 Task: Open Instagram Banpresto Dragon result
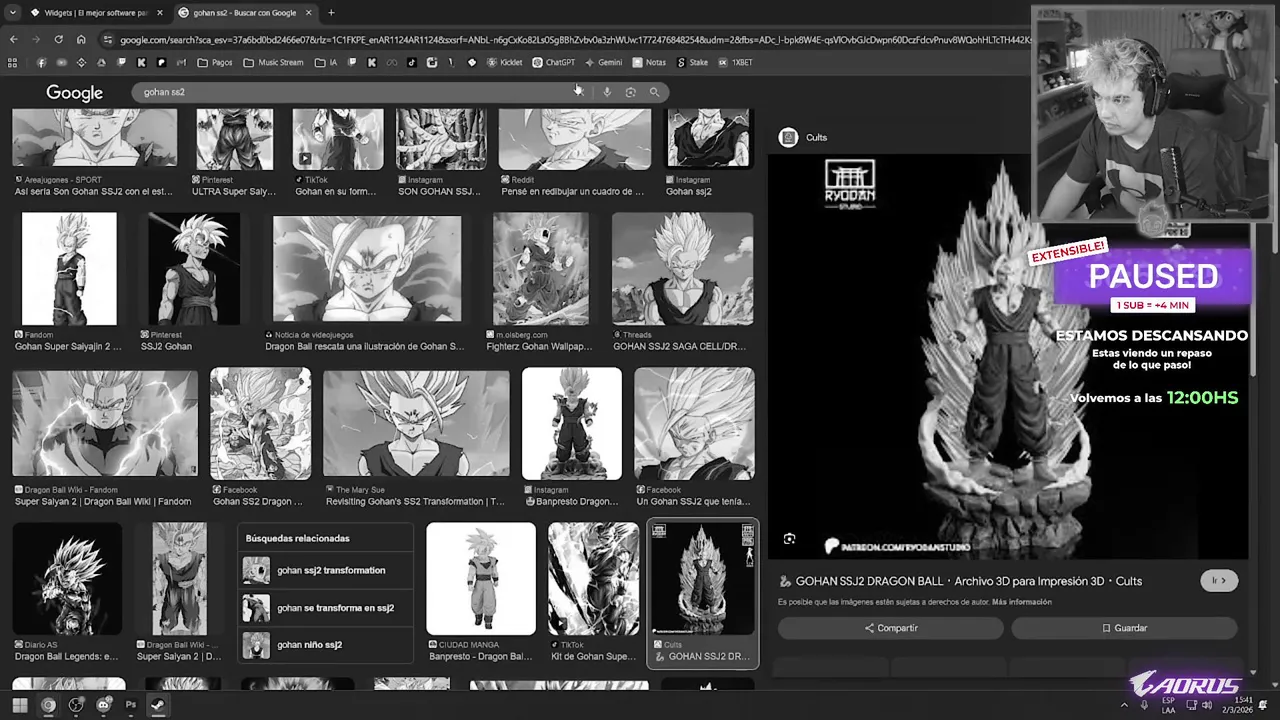[x=572, y=424]
